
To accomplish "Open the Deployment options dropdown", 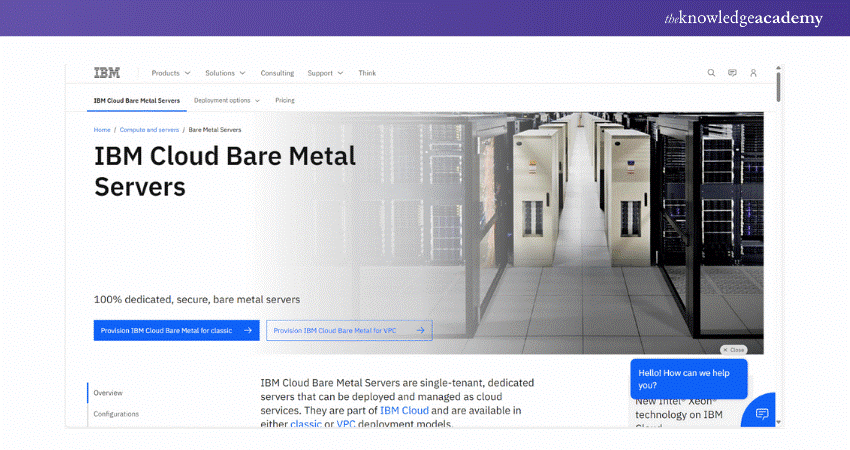I will pos(227,100).
